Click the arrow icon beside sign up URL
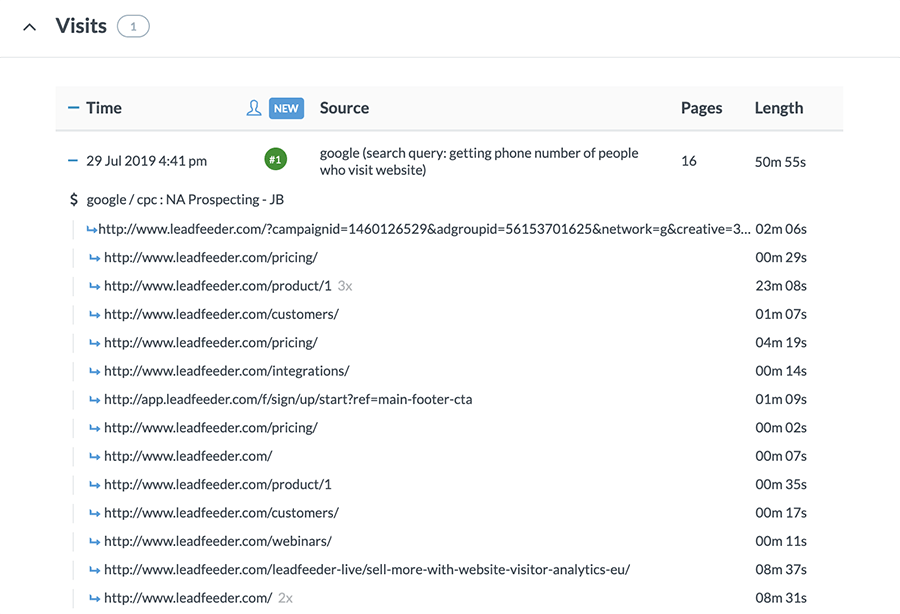The width and height of the screenshot is (900, 614). coord(94,400)
